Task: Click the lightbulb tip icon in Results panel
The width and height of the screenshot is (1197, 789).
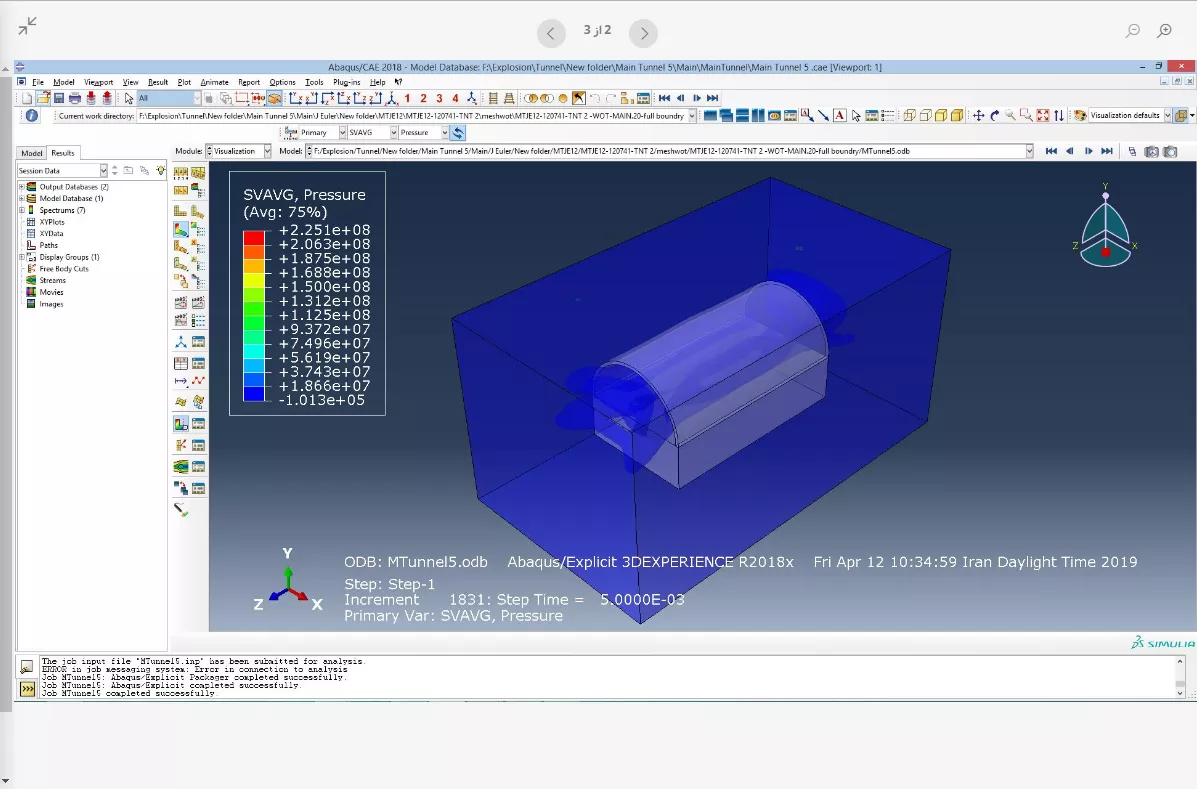Action: click(160, 170)
